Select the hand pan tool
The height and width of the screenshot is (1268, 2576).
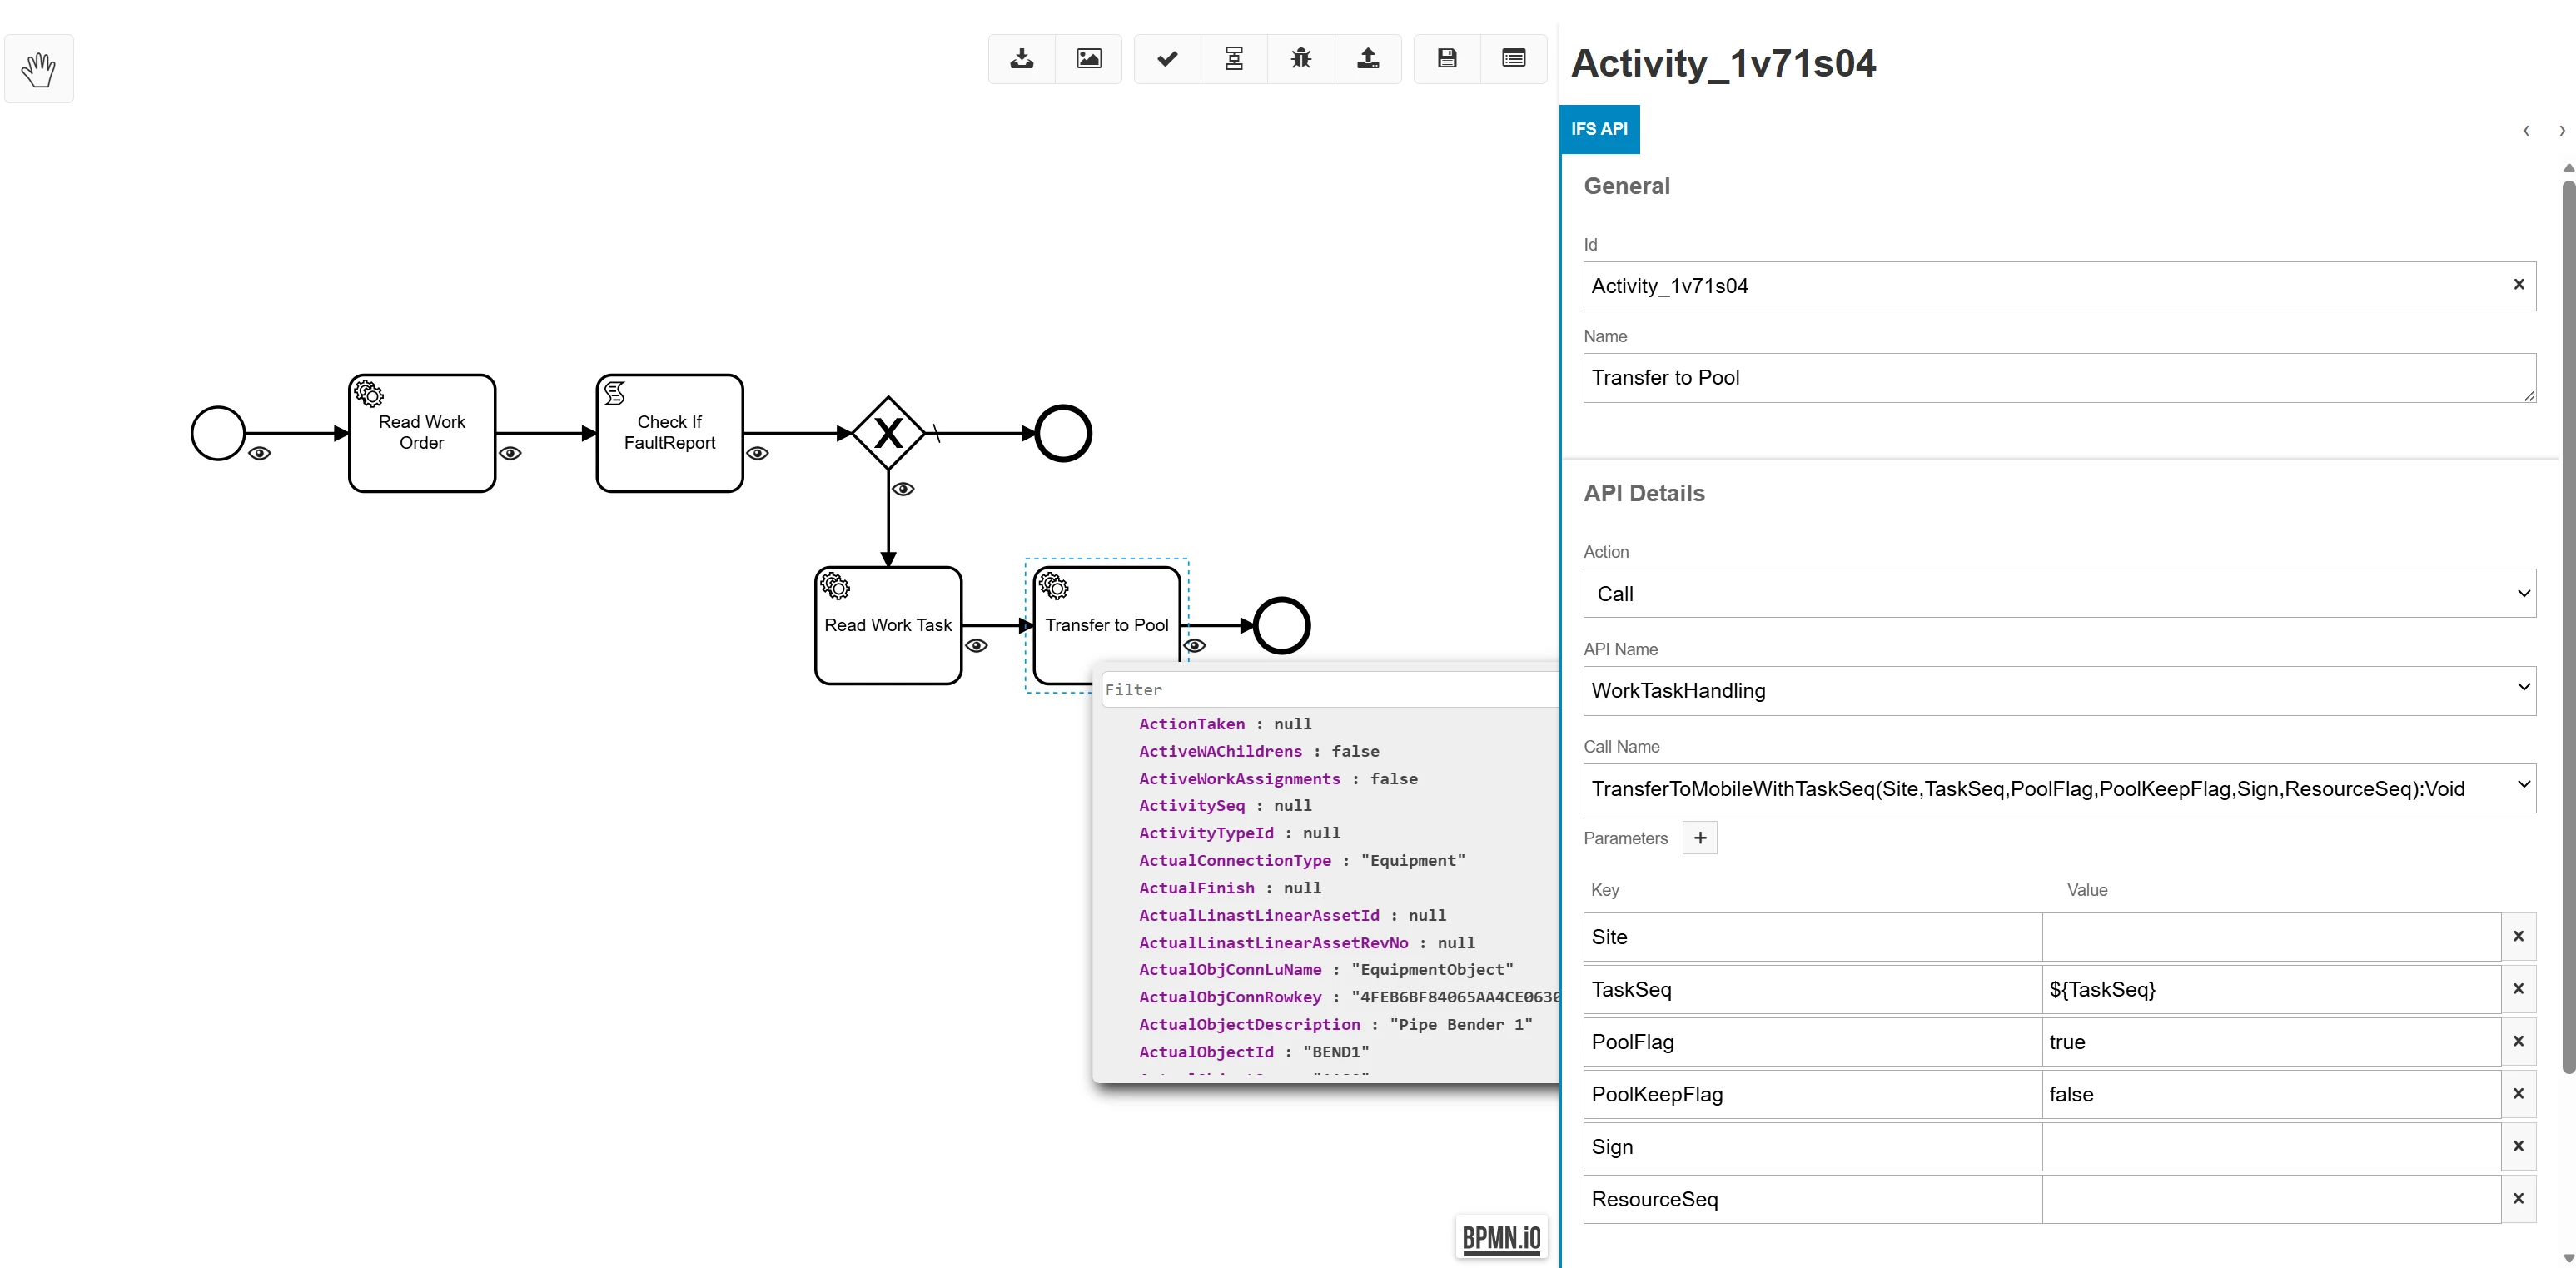point(39,69)
